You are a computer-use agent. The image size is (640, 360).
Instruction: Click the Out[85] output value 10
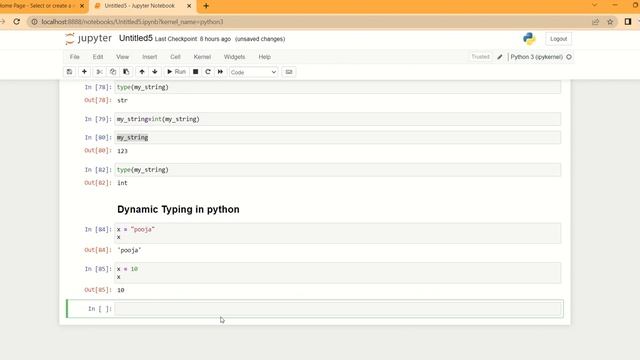(121, 290)
